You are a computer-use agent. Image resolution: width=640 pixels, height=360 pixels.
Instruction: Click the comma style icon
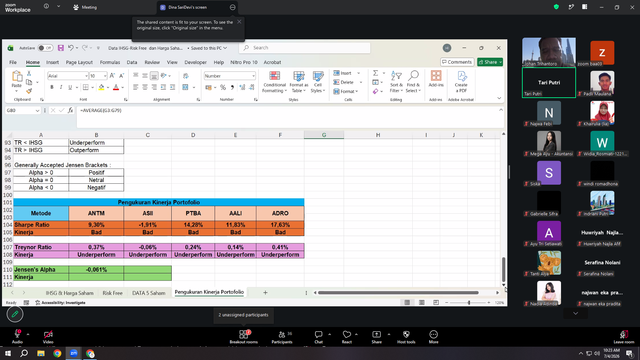point(232,87)
